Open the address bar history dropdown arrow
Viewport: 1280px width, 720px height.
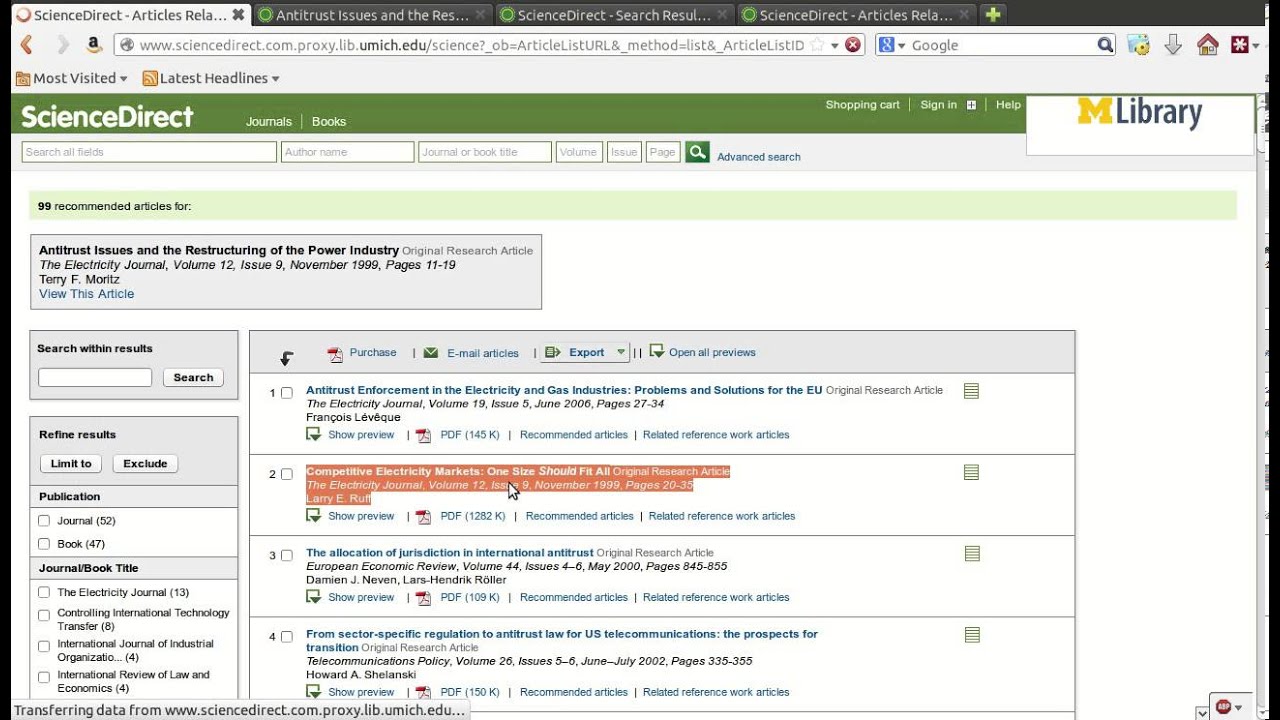835,45
